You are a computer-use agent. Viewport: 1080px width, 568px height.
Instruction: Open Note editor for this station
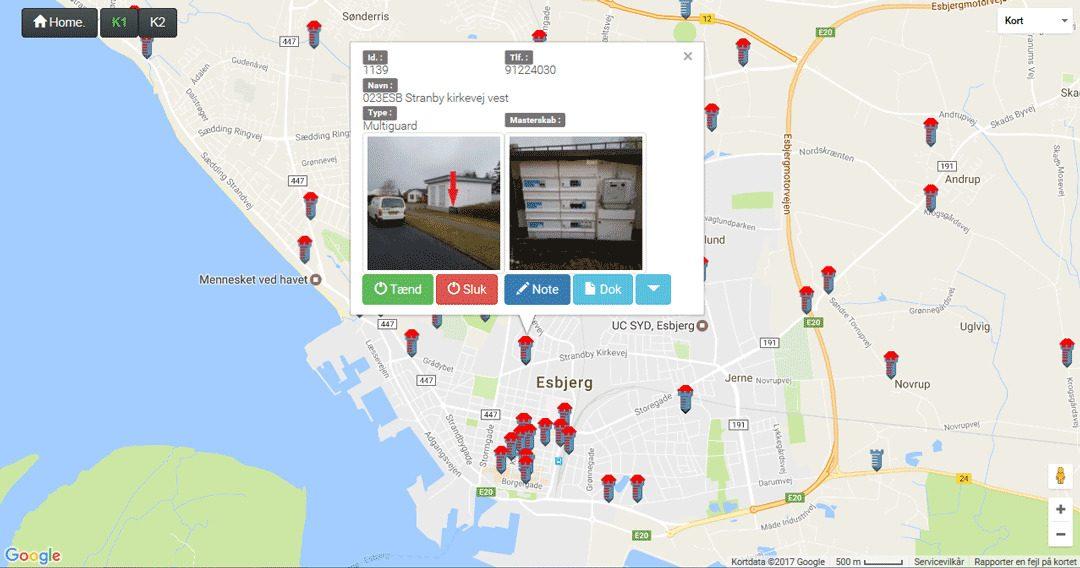[x=537, y=289]
